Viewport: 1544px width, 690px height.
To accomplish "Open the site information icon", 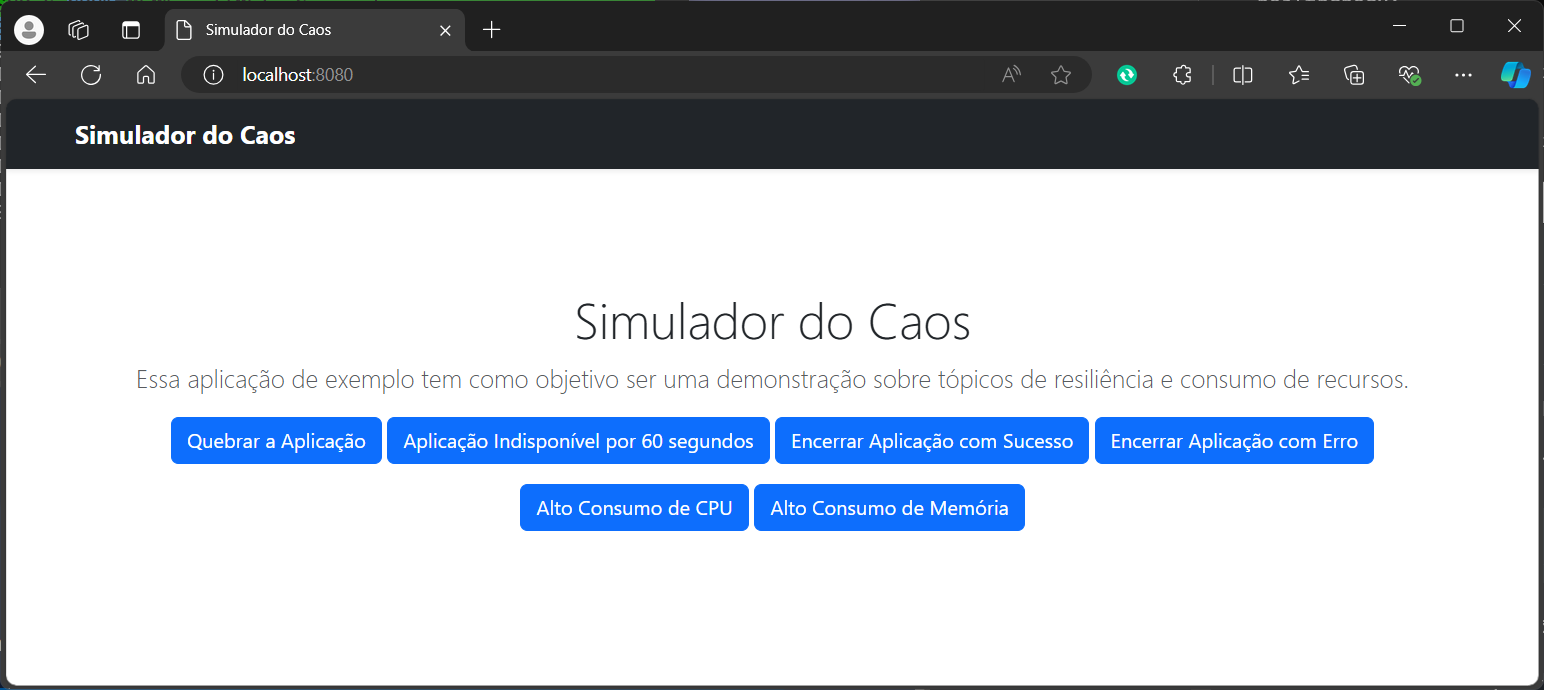I will [x=213, y=75].
